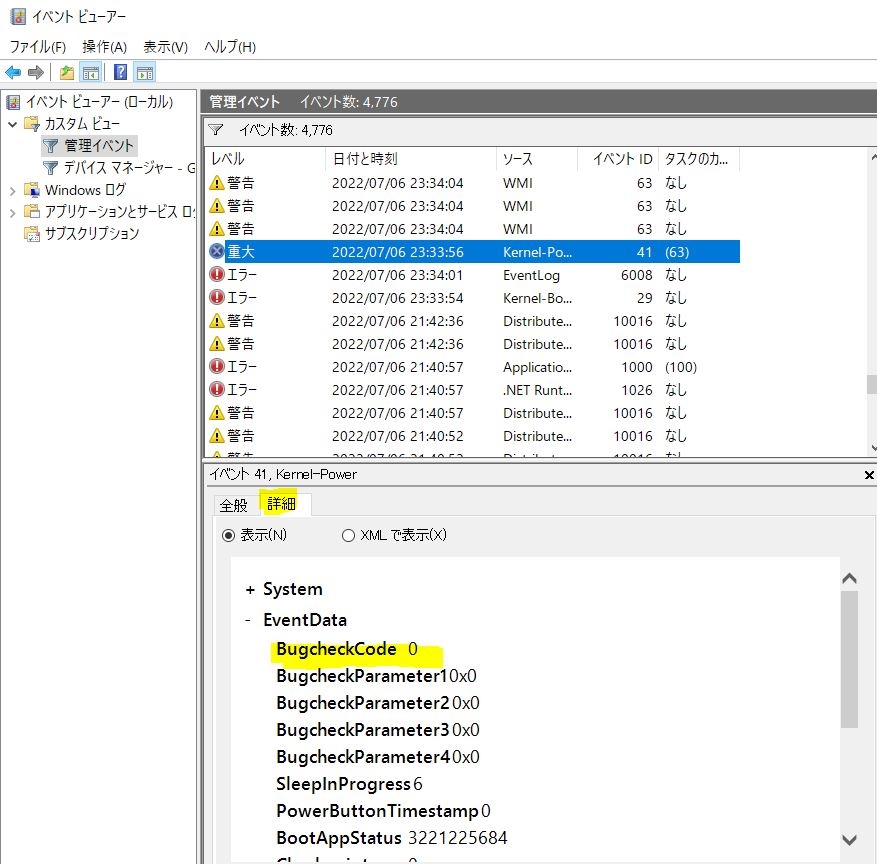Open the blue Help question-mark toolbar icon
The image size is (877, 864).
(120, 73)
